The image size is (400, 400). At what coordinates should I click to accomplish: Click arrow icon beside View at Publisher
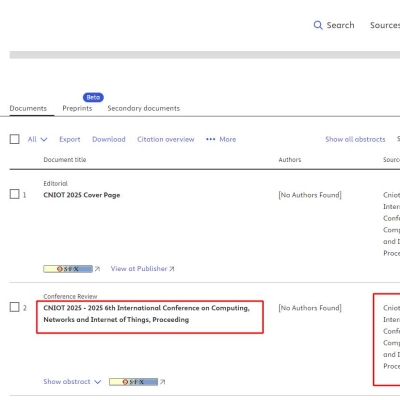(172, 269)
